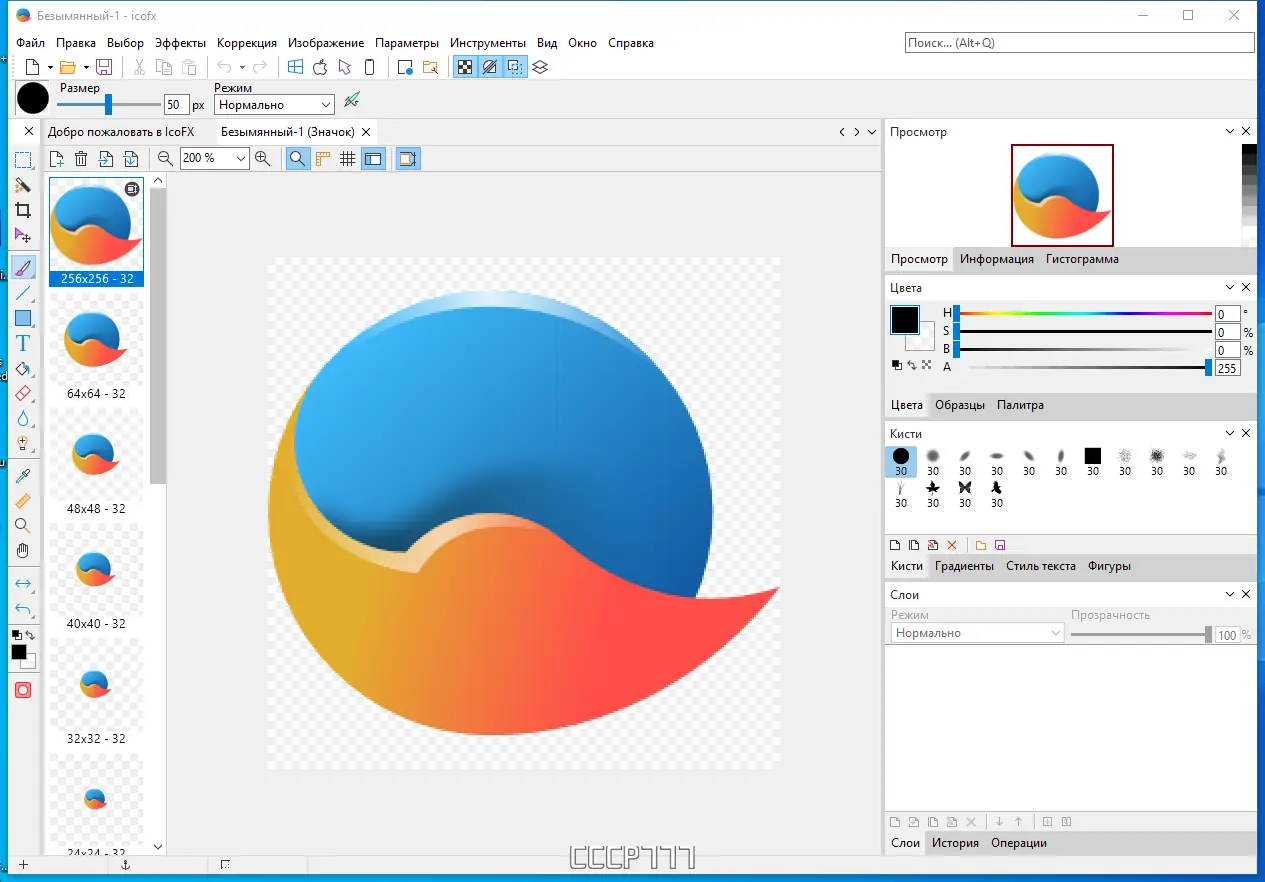Select the Hand pan tool
Viewport: 1265px width, 882px height.
[x=23, y=551]
